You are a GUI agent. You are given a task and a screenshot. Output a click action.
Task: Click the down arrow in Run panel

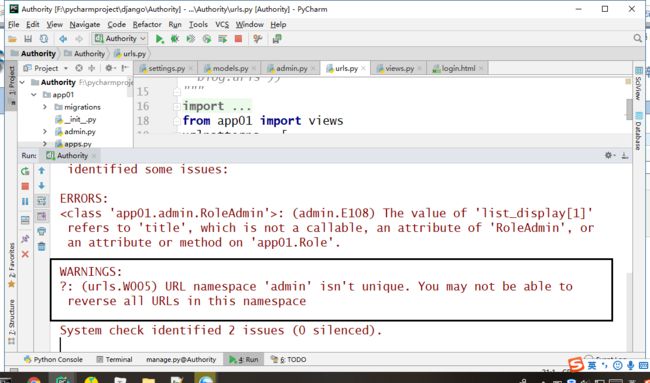pyautogui.click(x=41, y=186)
